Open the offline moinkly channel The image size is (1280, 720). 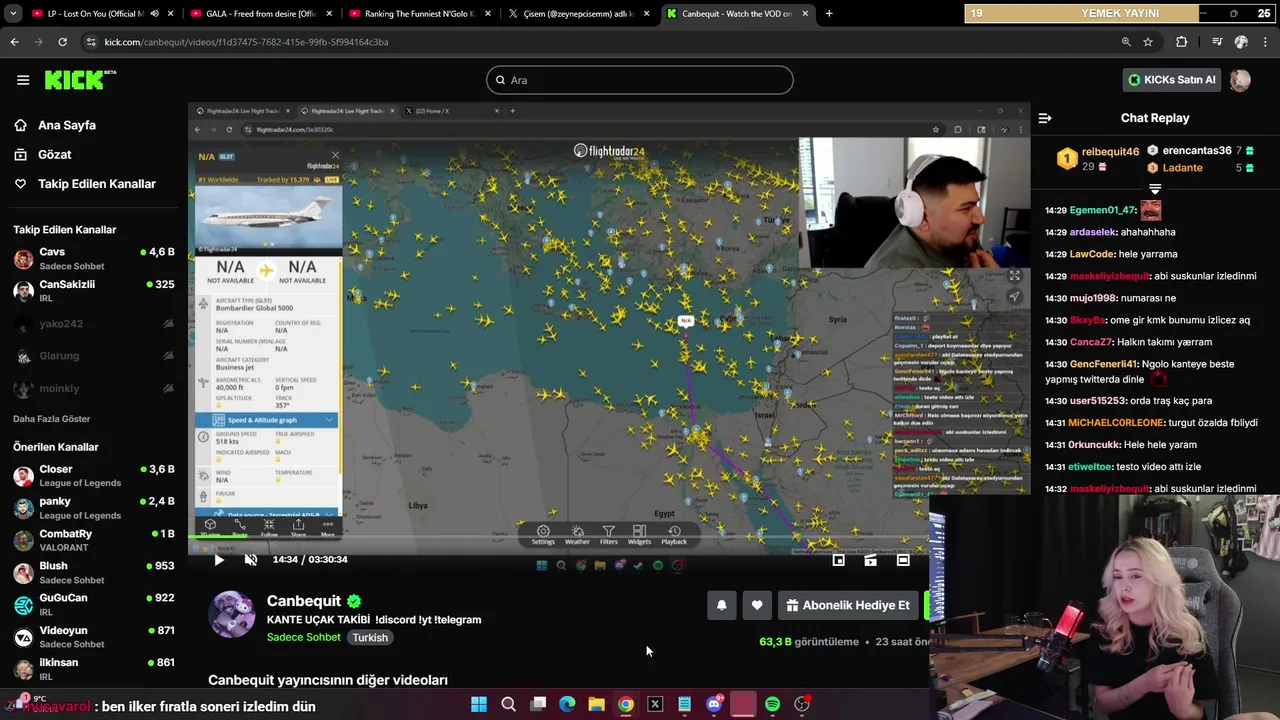pos(94,388)
